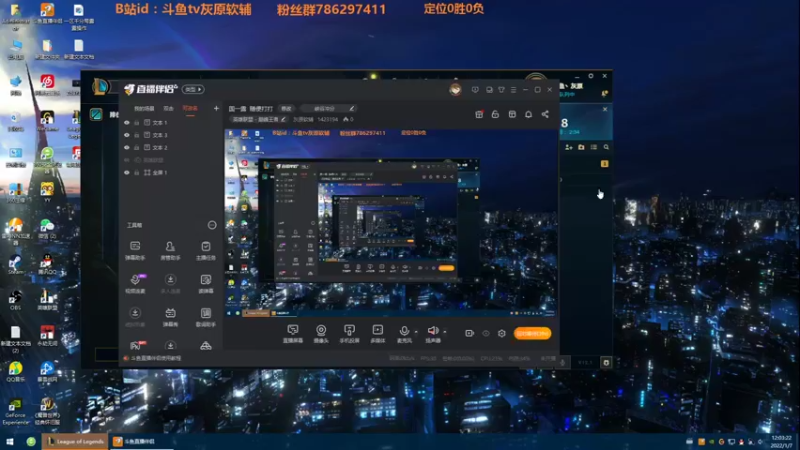
Task: Select the 全屏 1 source row
Action: (171, 172)
